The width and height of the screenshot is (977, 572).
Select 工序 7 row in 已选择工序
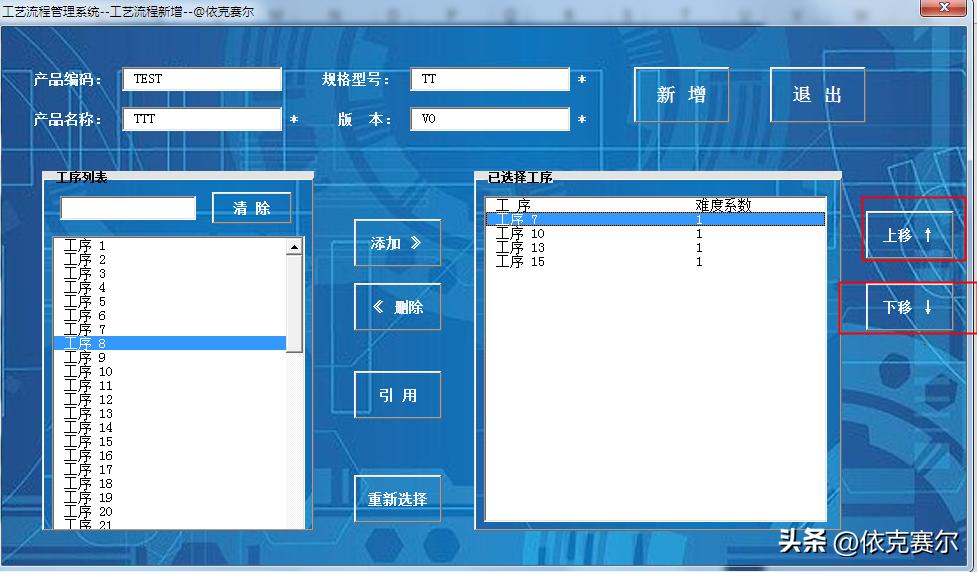coord(655,219)
